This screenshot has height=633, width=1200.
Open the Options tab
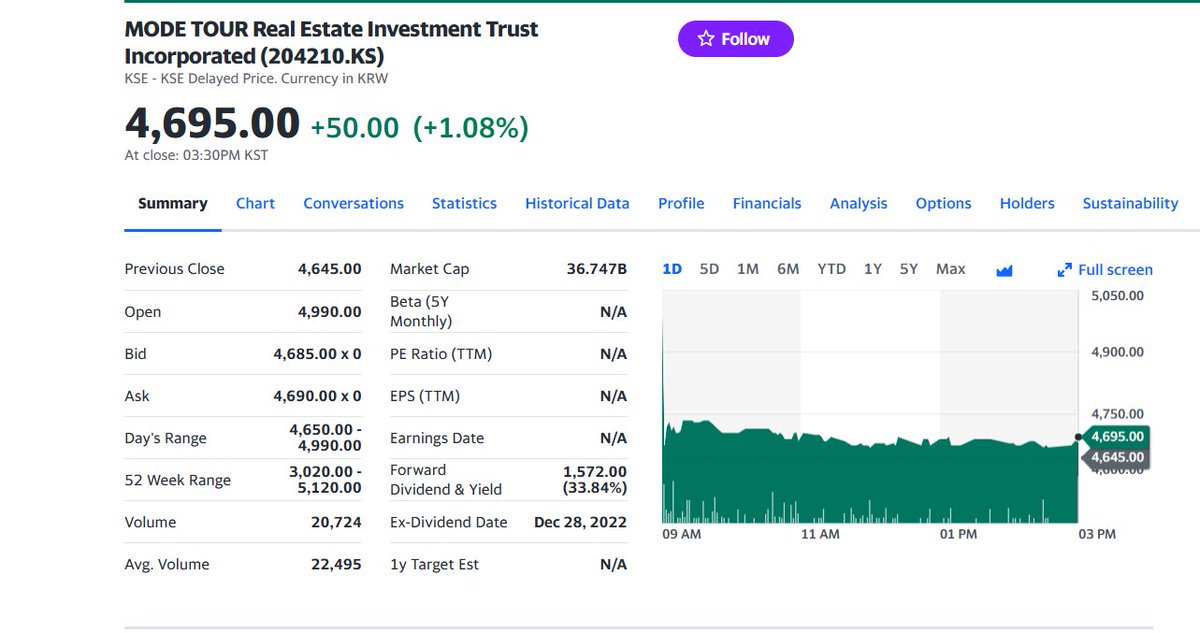[943, 203]
